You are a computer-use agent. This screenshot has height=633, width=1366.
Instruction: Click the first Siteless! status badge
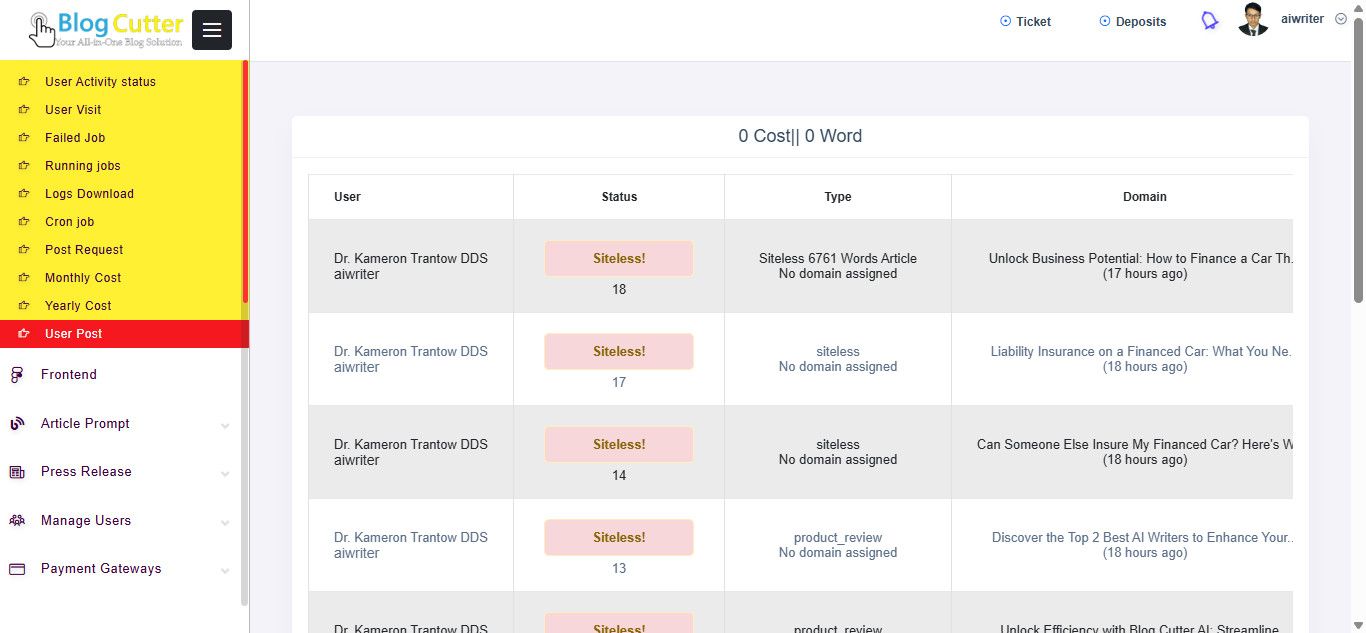pyautogui.click(x=619, y=258)
